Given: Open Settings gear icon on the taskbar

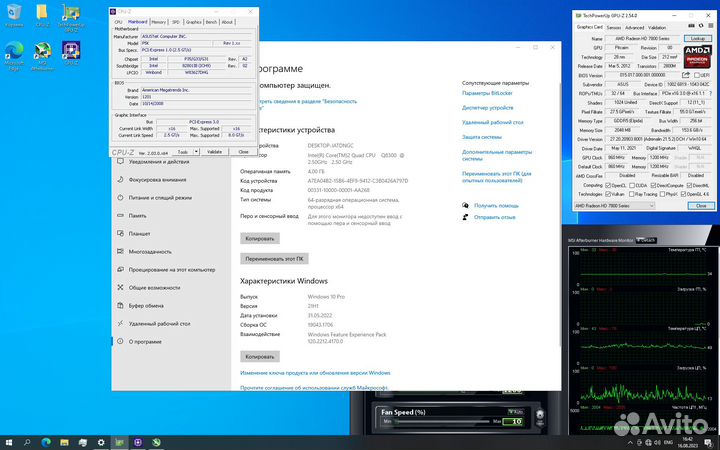Looking at the screenshot, I should click(101, 442).
